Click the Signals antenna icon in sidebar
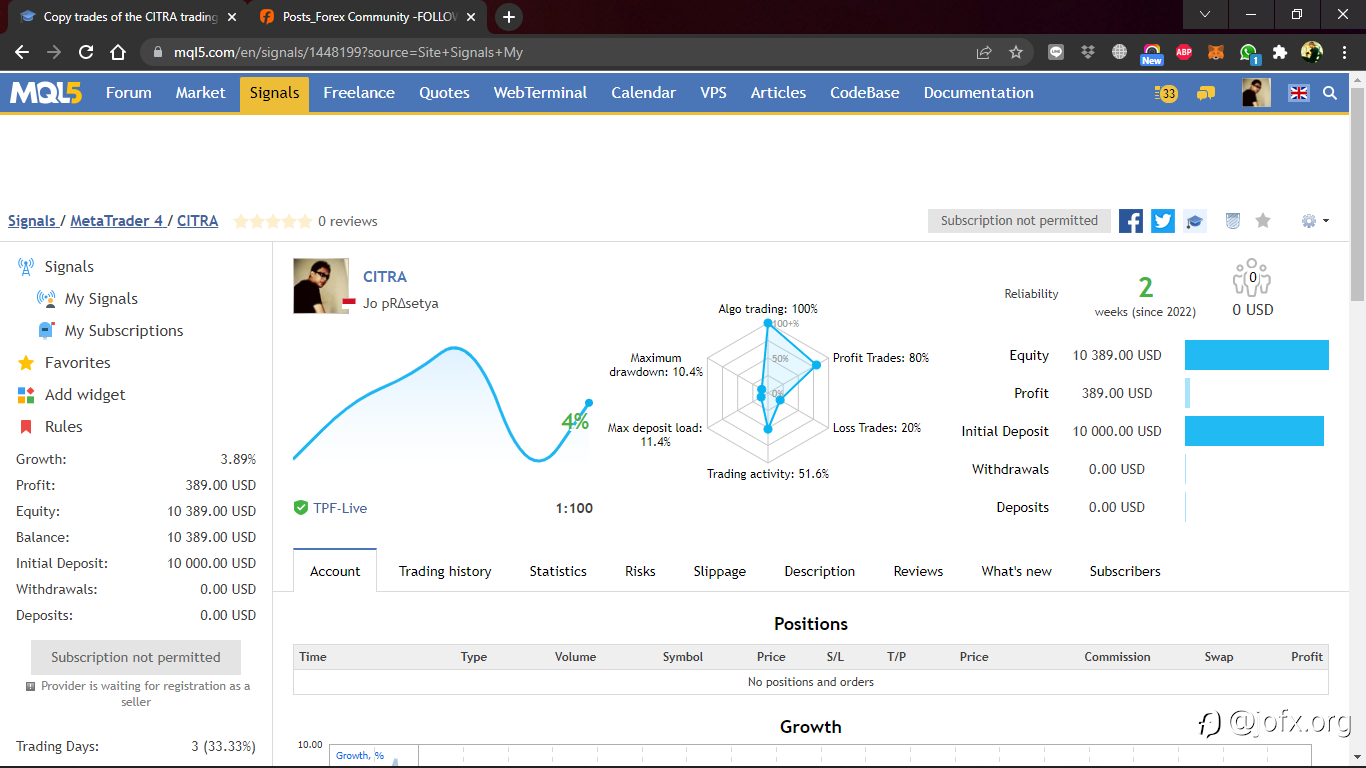Screen dimensions: 1366x768 (26, 267)
